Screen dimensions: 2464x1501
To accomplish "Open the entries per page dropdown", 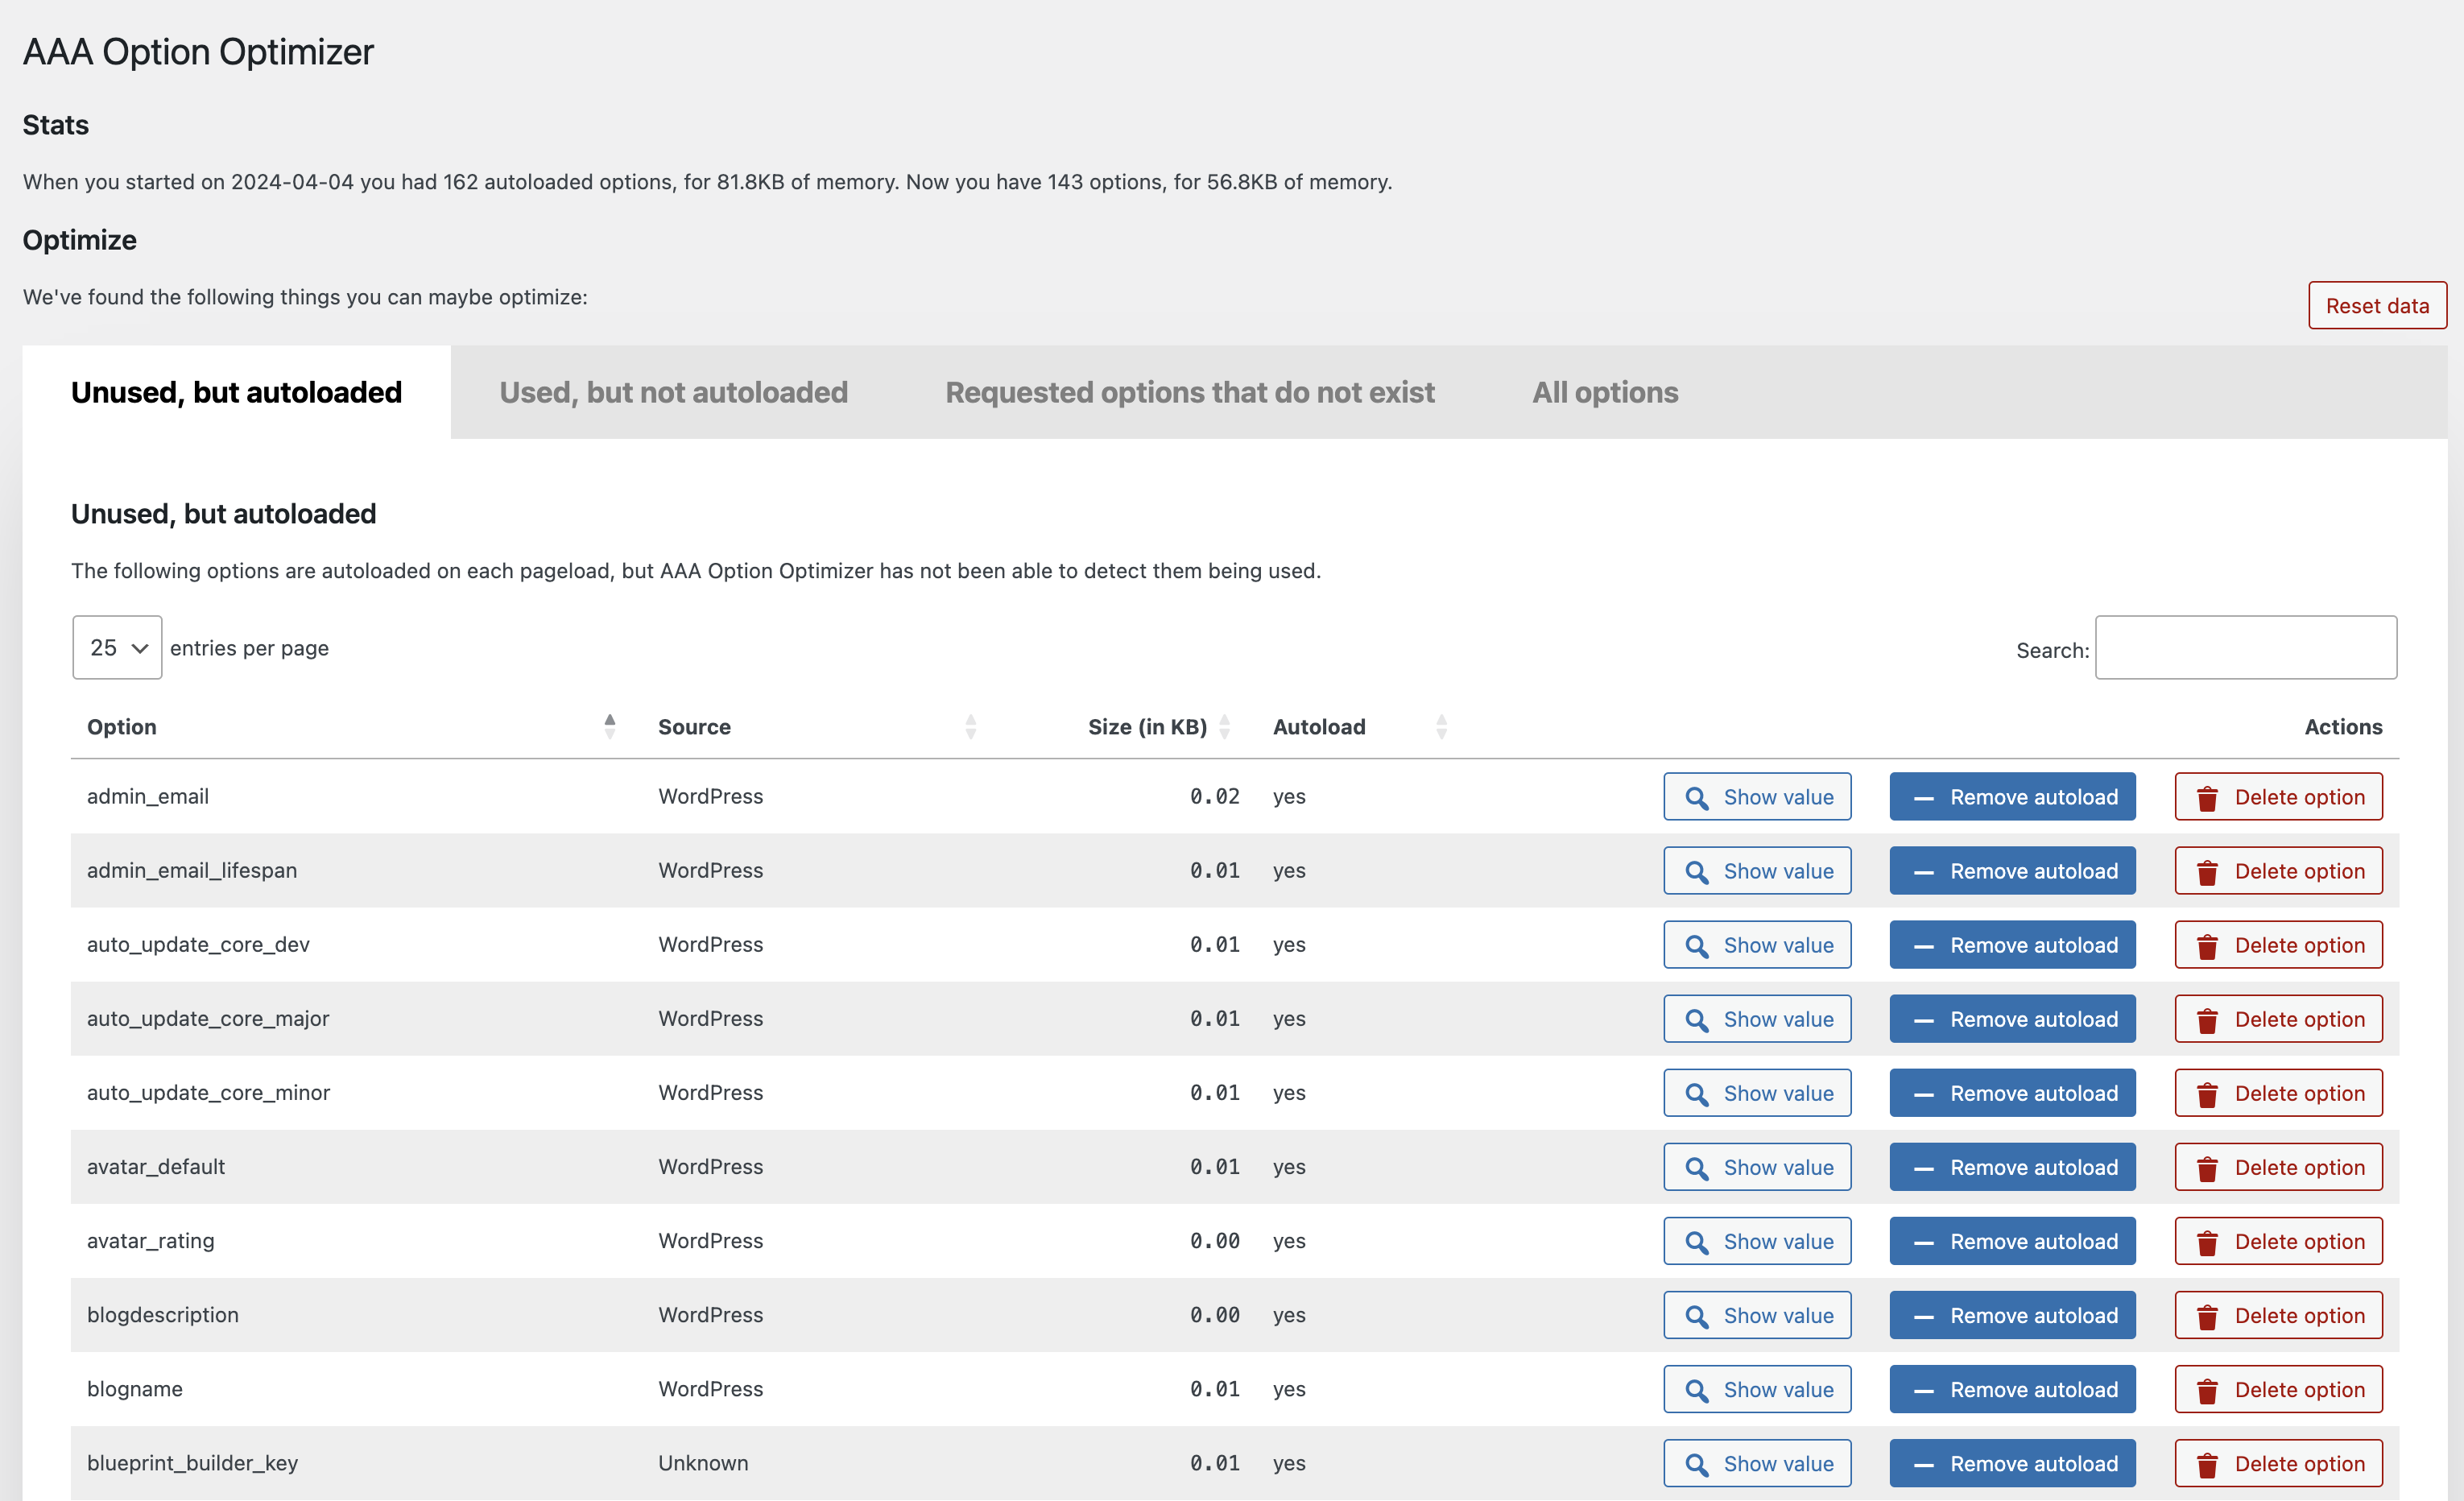I will [114, 647].
